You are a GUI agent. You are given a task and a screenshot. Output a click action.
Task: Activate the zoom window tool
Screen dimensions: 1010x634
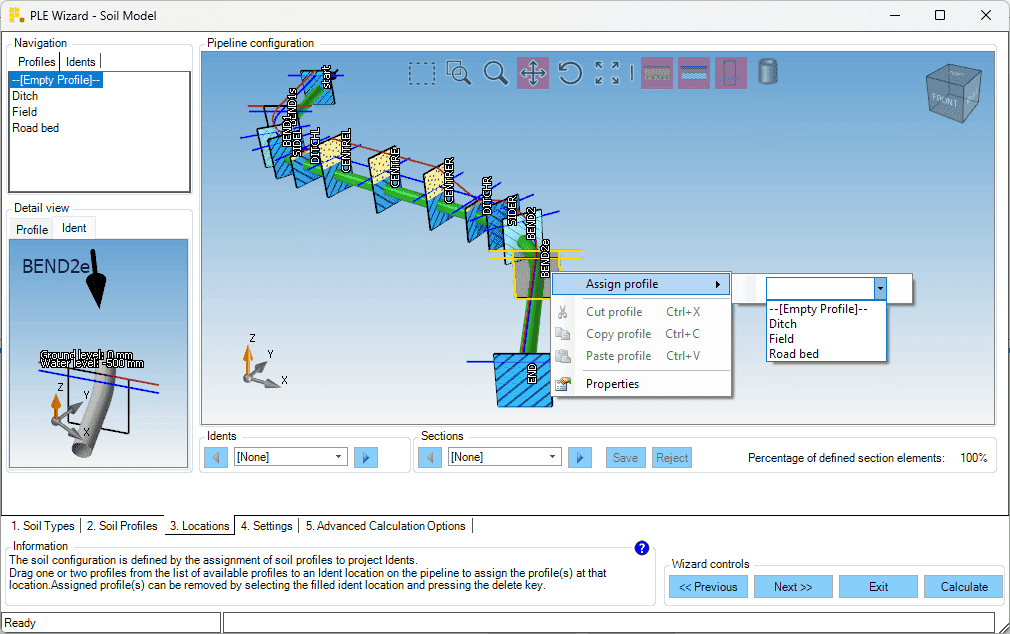pyautogui.click(x=459, y=73)
